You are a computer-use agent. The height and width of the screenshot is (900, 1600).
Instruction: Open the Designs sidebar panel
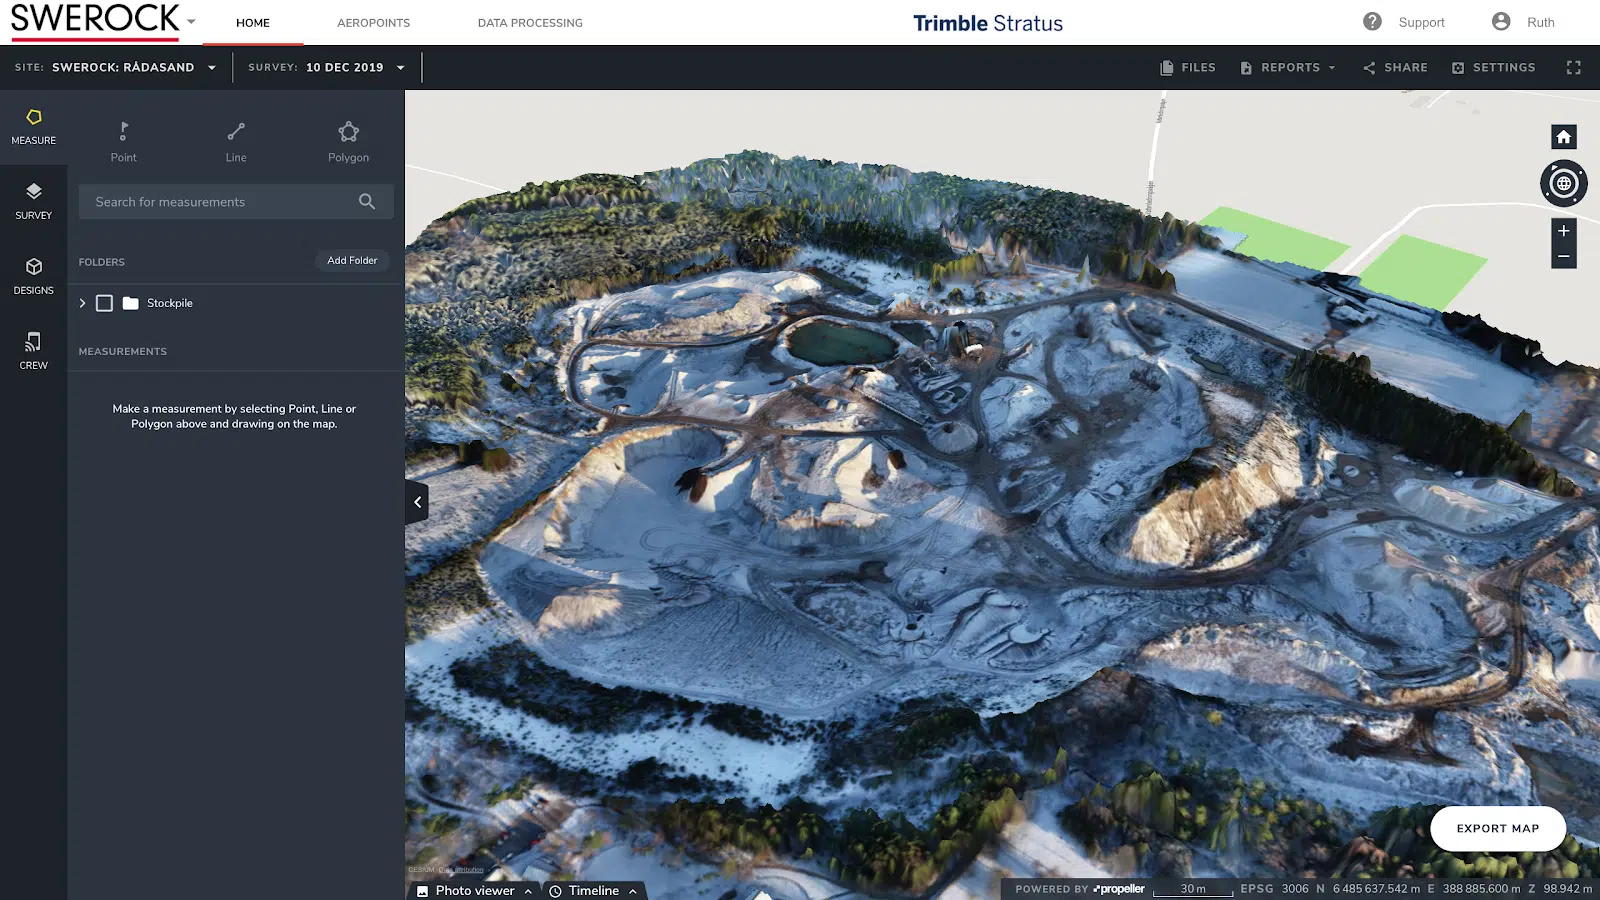coord(33,275)
